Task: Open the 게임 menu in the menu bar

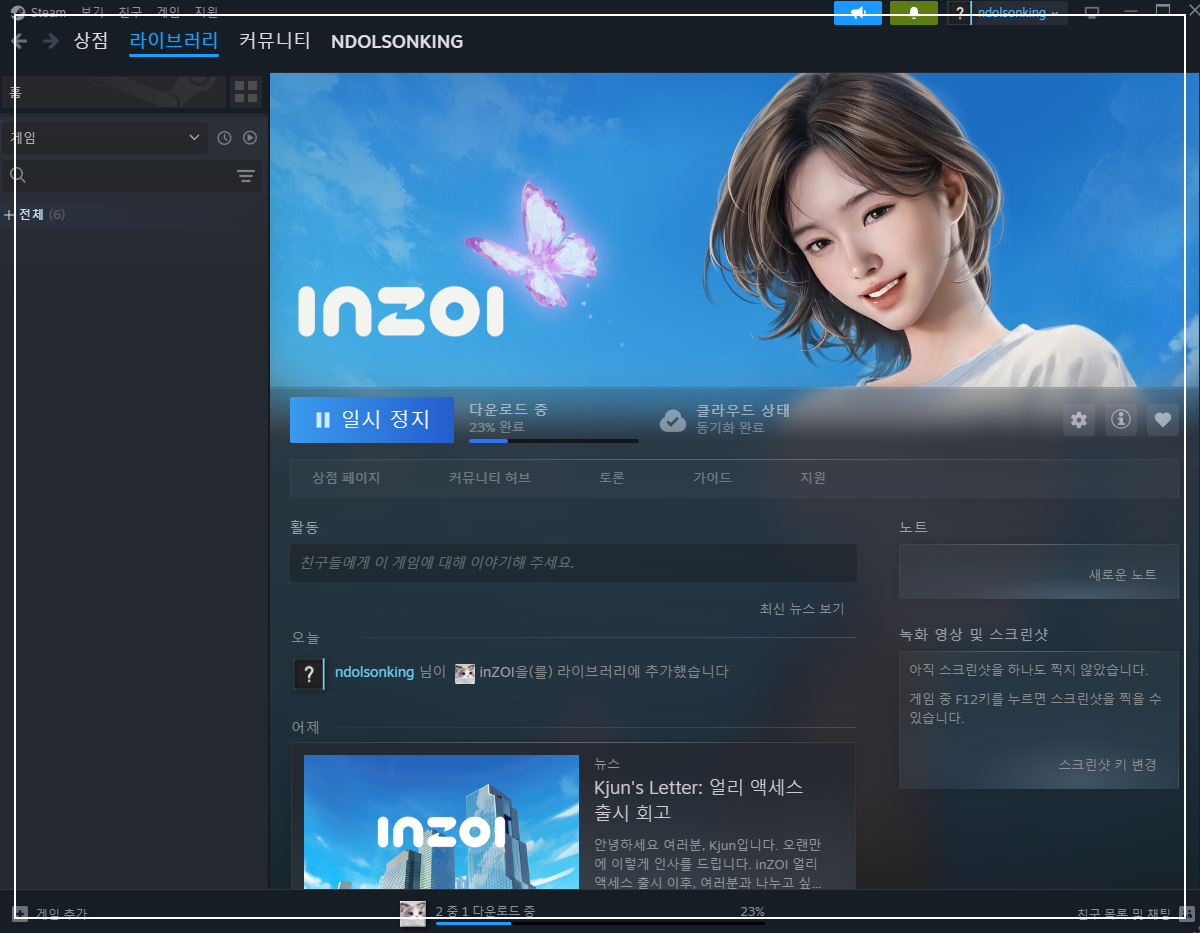Action: click(x=169, y=13)
